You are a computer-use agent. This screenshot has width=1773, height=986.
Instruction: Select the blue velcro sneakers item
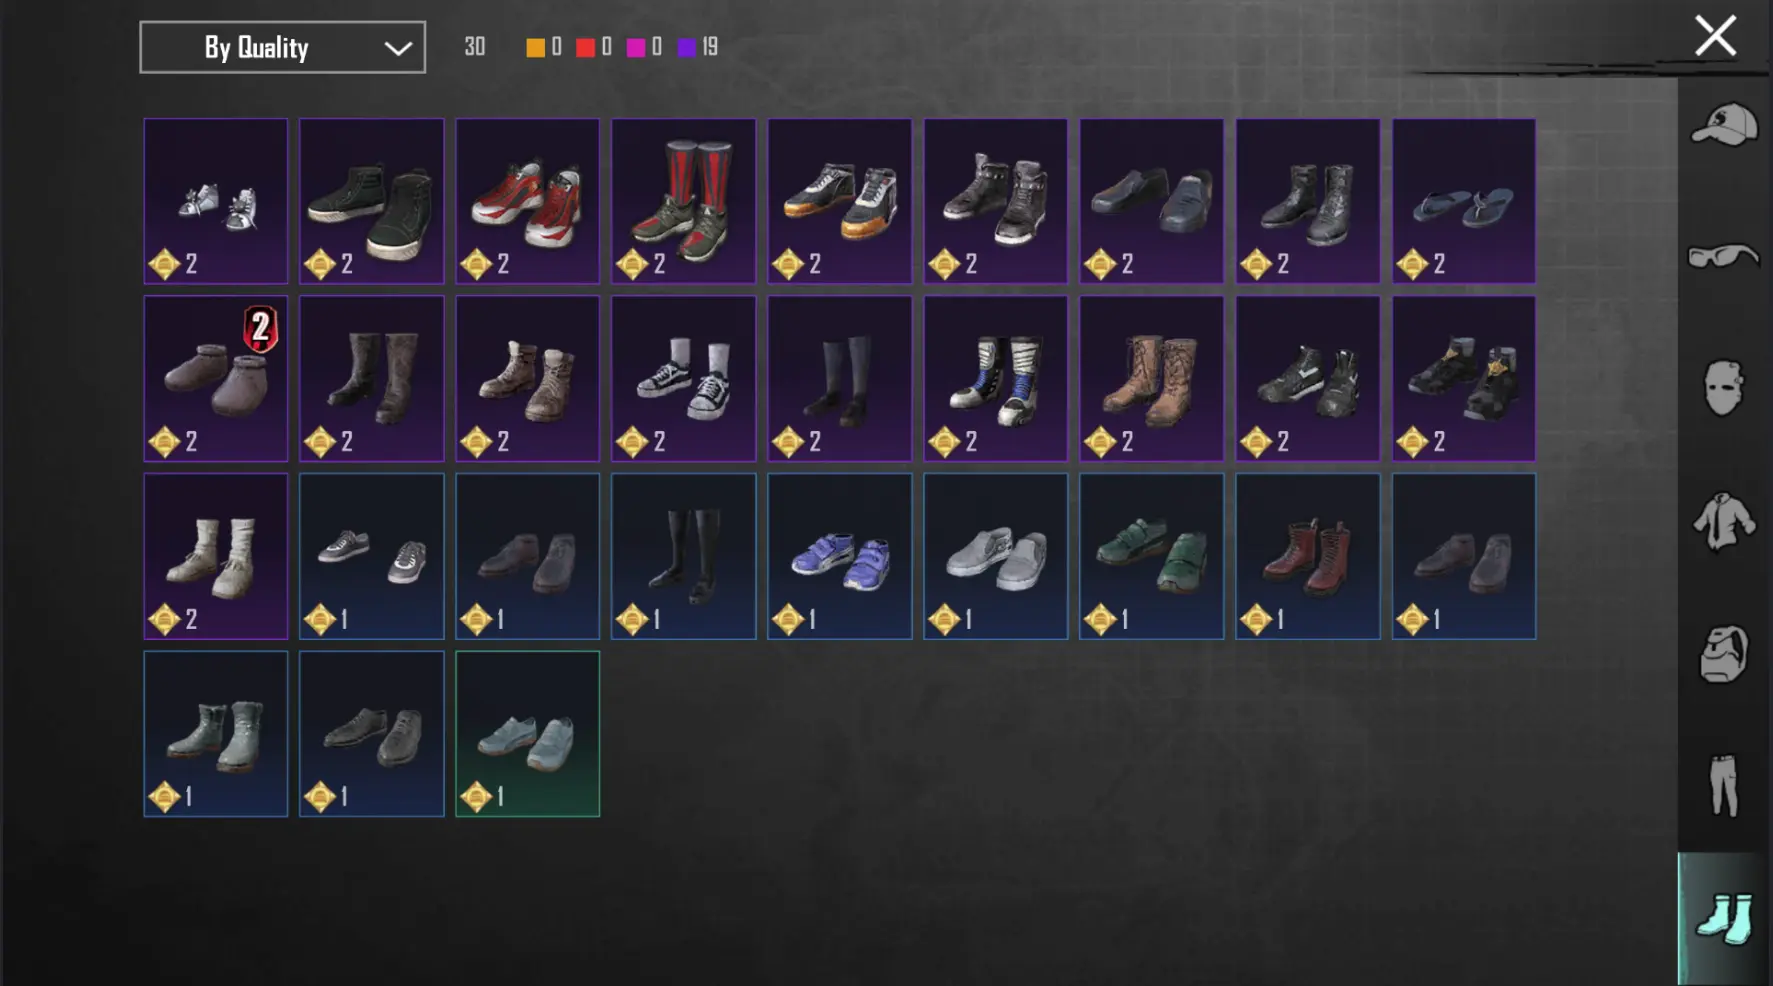tap(840, 556)
